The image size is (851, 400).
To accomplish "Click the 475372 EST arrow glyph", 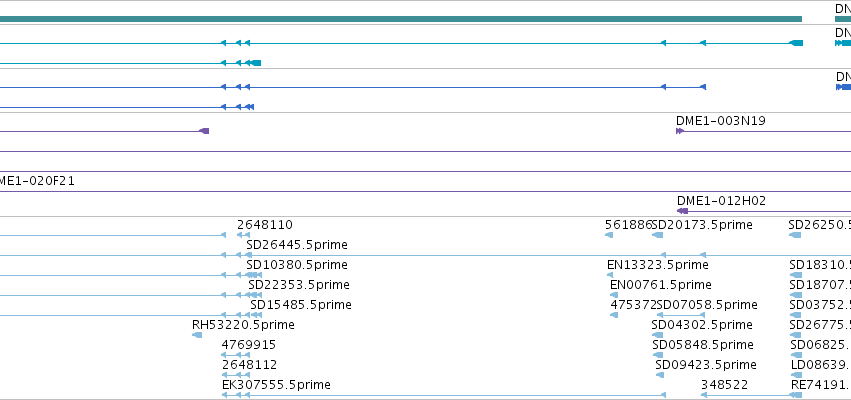I will [614, 315].
